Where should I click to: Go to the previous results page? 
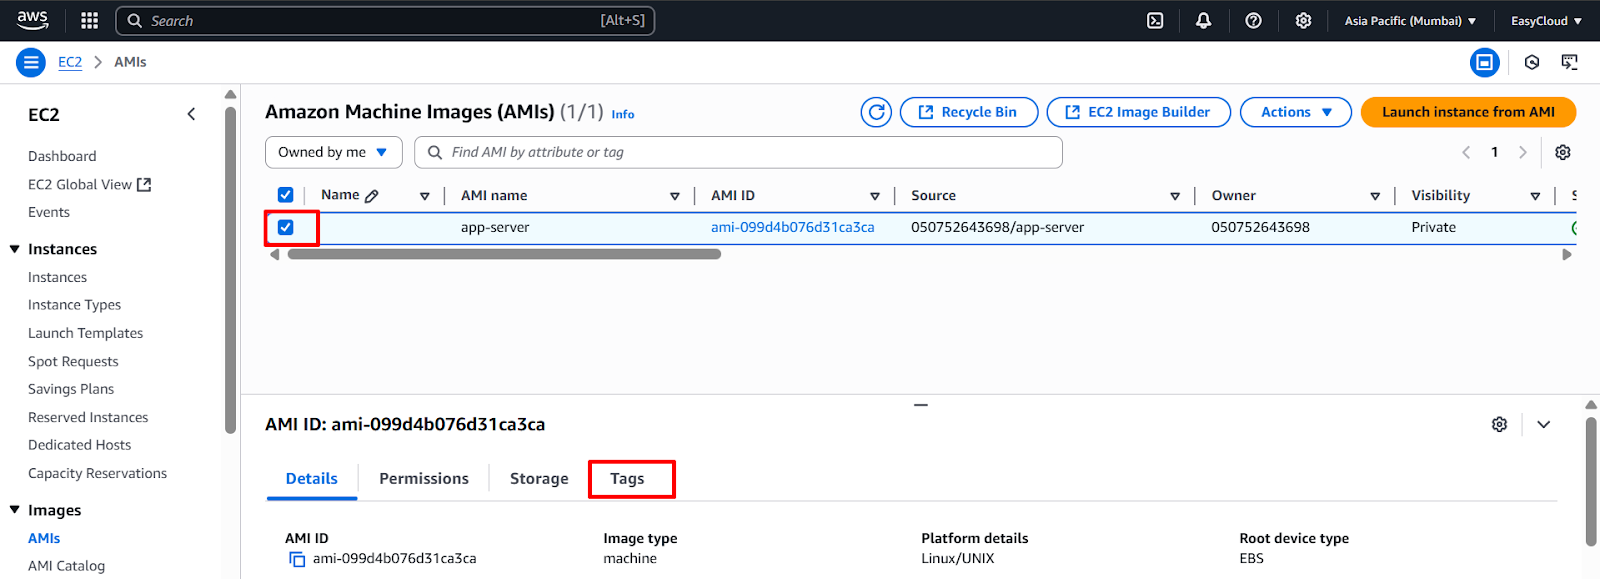[1466, 152]
